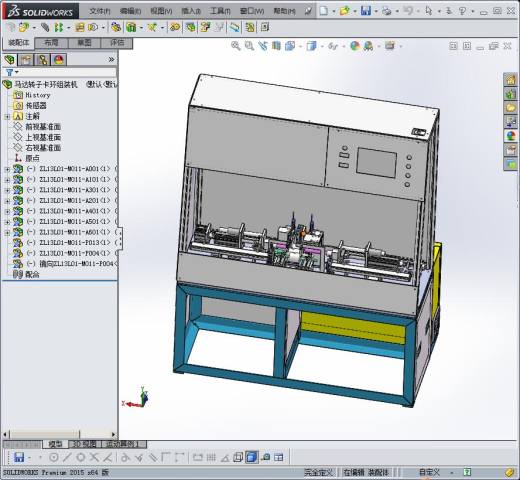Expand the 注解 annotations node

tap(7, 116)
